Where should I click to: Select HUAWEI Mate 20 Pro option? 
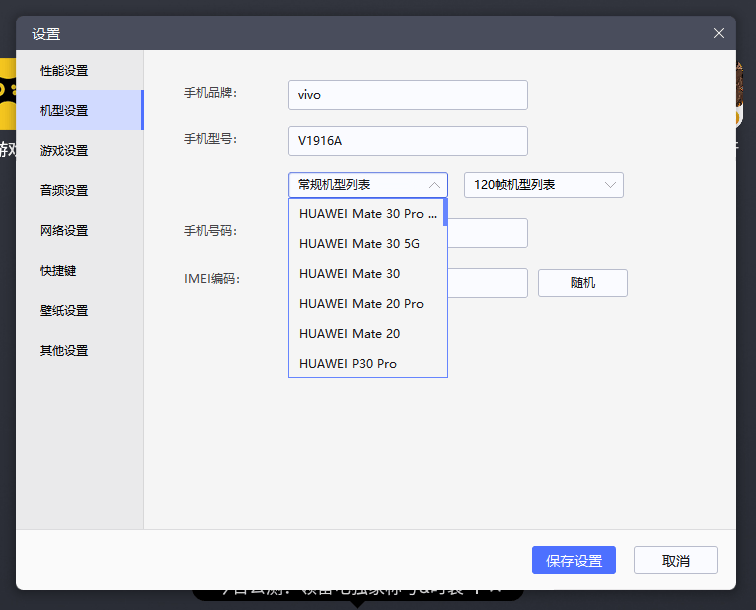(366, 304)
